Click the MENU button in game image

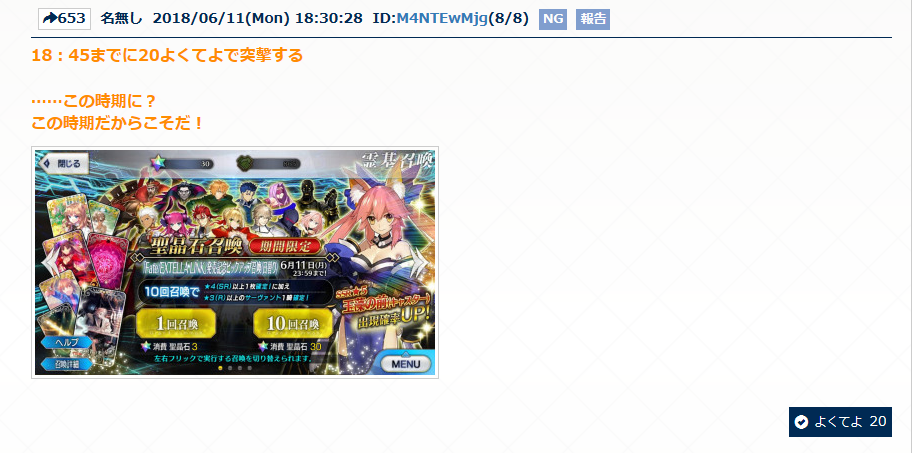pos(407,364)
